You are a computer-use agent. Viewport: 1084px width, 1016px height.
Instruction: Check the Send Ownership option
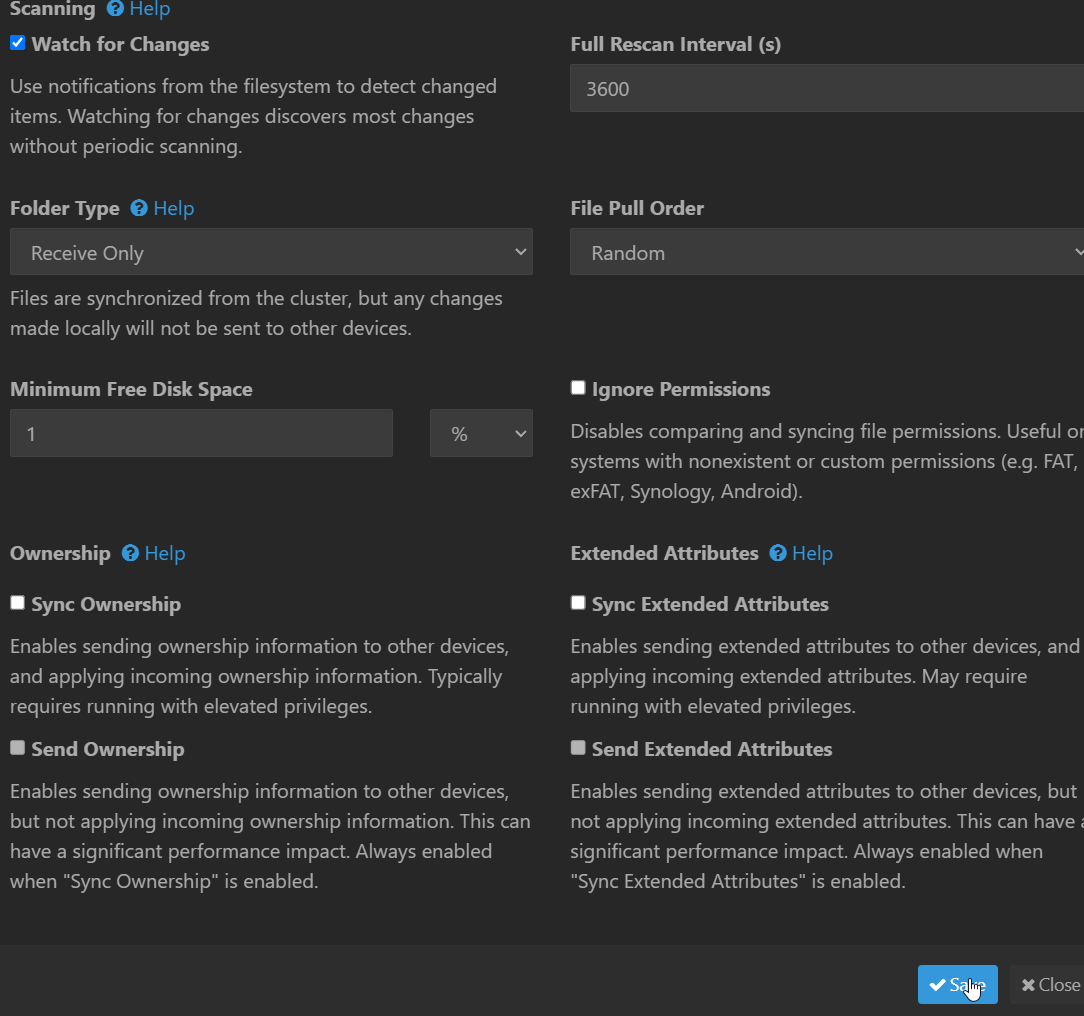click(16, 747)
